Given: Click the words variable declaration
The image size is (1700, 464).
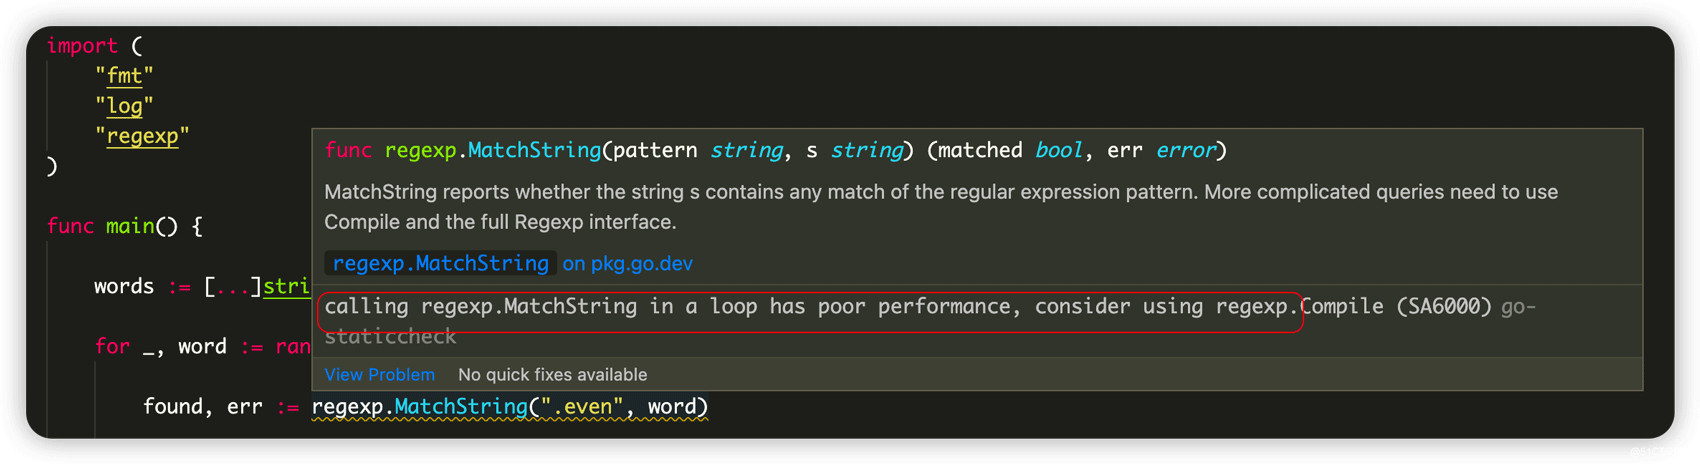Looking at the screenshot, I should coord(124,287).
